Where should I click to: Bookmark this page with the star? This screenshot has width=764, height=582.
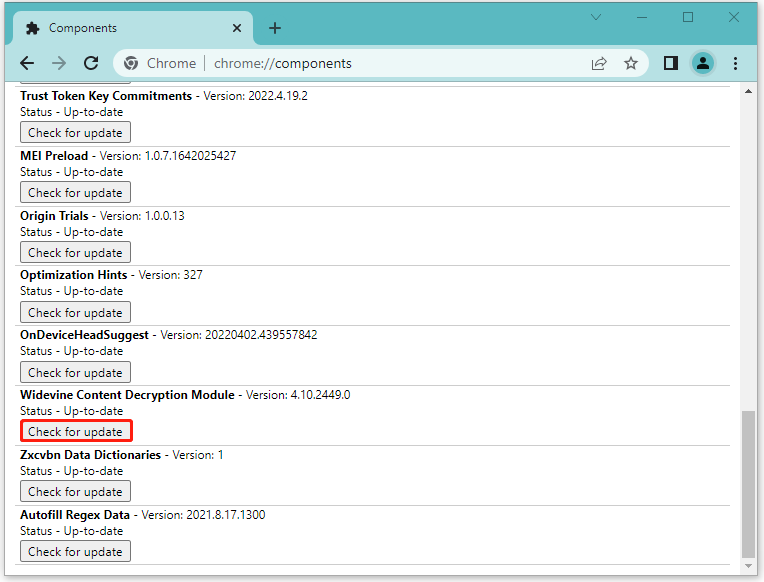[631, 63]
